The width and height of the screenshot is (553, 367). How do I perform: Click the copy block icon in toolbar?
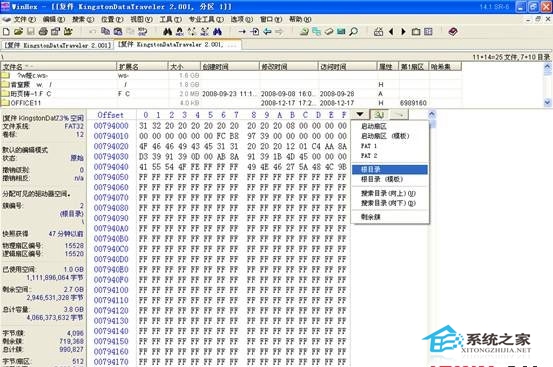point(105,32)
